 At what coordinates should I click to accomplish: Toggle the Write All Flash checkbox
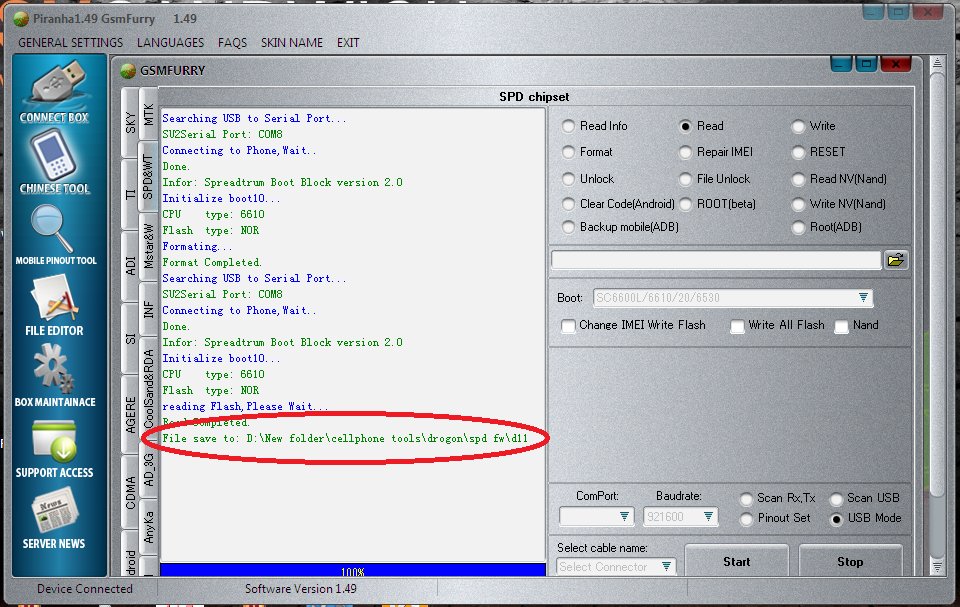(x=738, y=325)
